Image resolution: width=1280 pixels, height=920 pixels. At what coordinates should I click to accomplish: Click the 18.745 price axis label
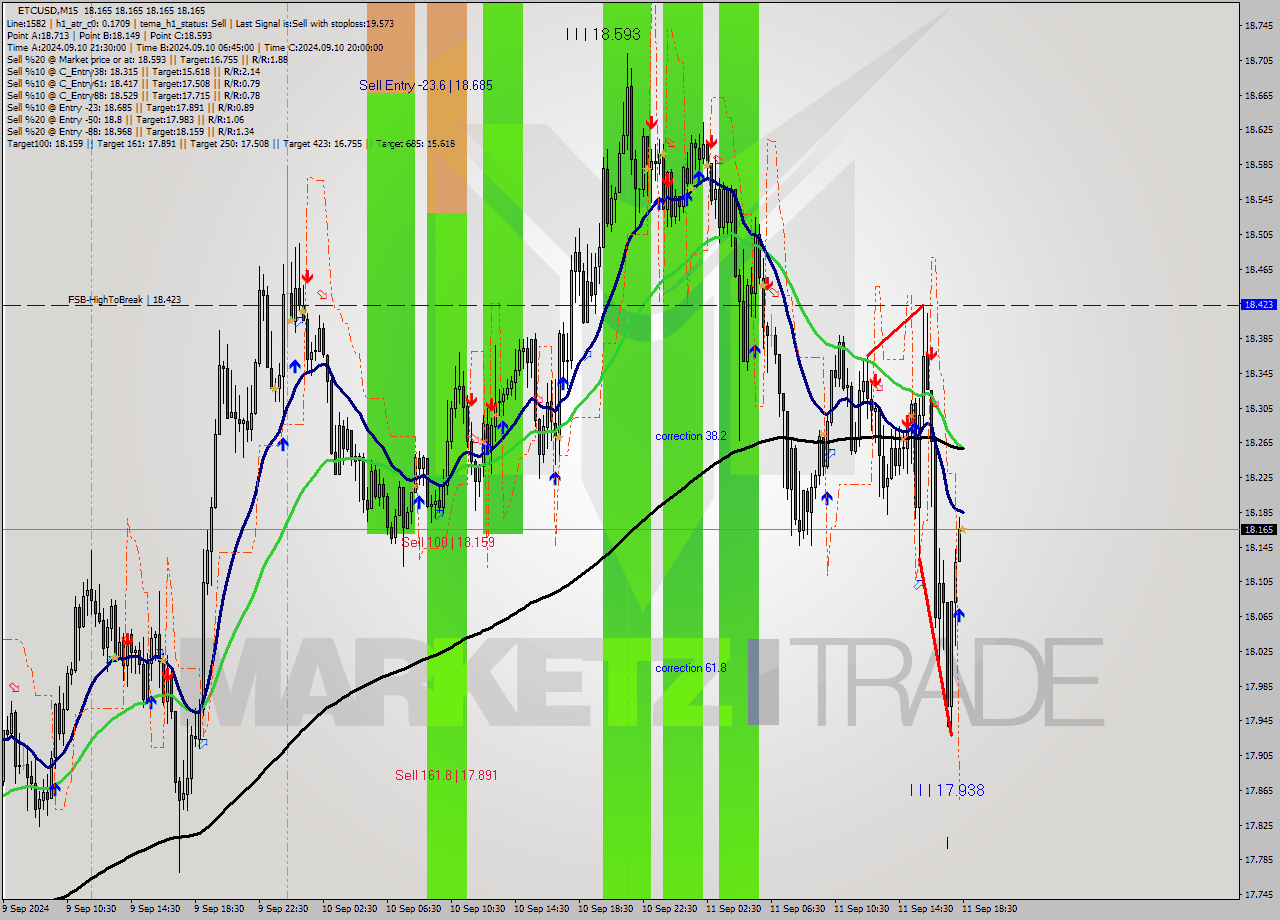click(x=1258, y=26)
